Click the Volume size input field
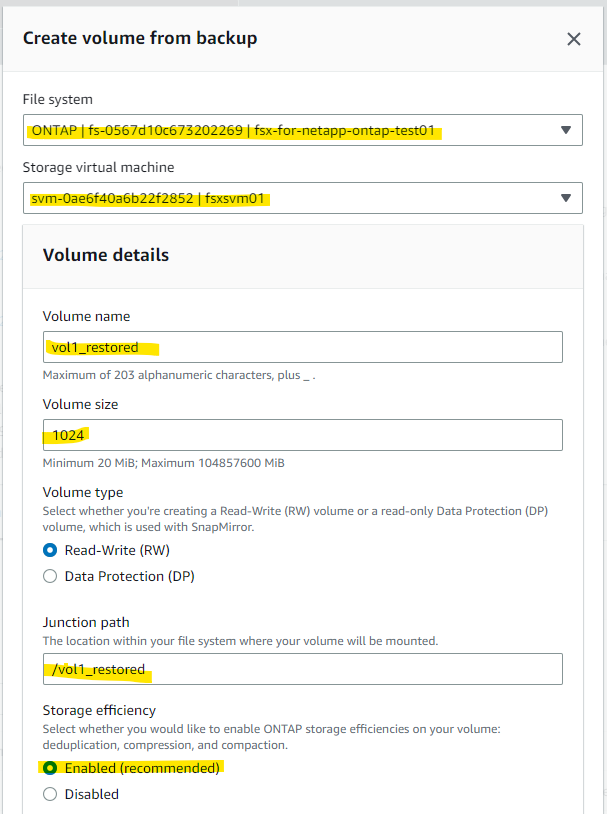 point(303,435)
